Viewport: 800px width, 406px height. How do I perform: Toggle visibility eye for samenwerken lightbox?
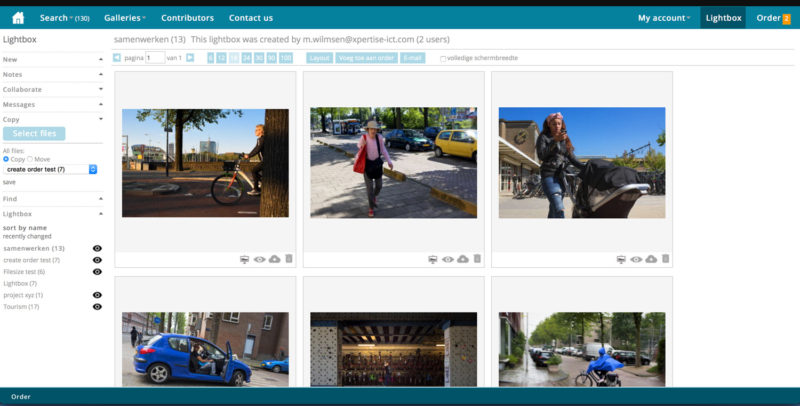(97, 248)
